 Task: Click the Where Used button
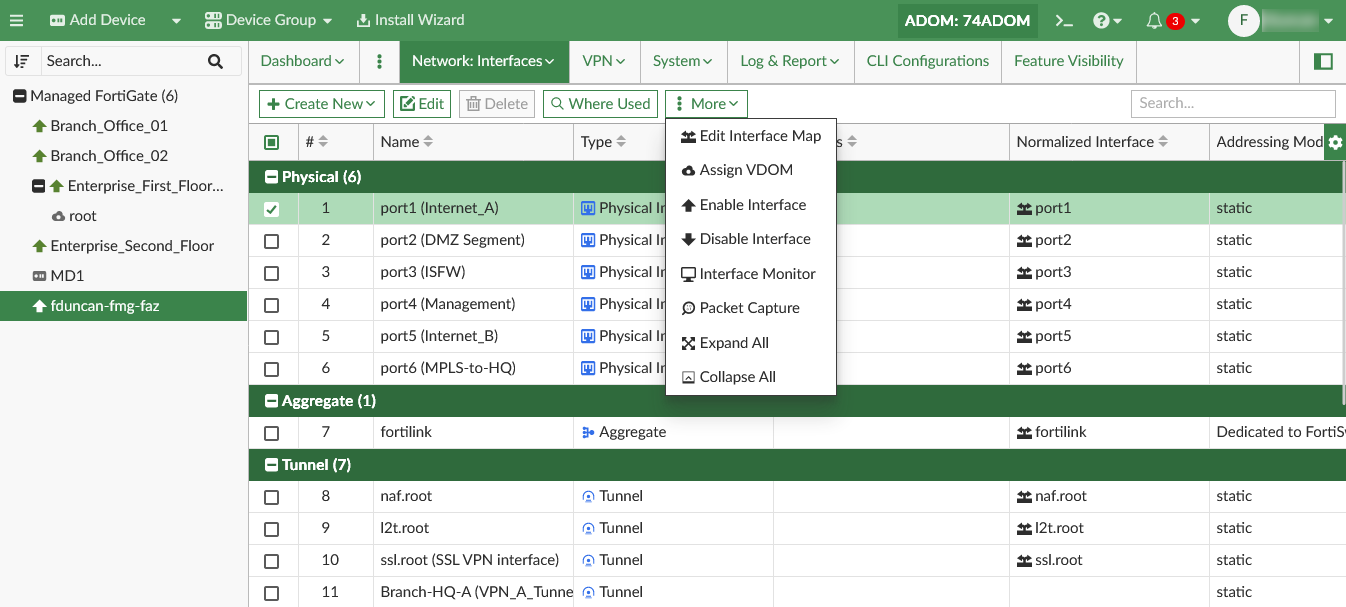click(600, 103)
